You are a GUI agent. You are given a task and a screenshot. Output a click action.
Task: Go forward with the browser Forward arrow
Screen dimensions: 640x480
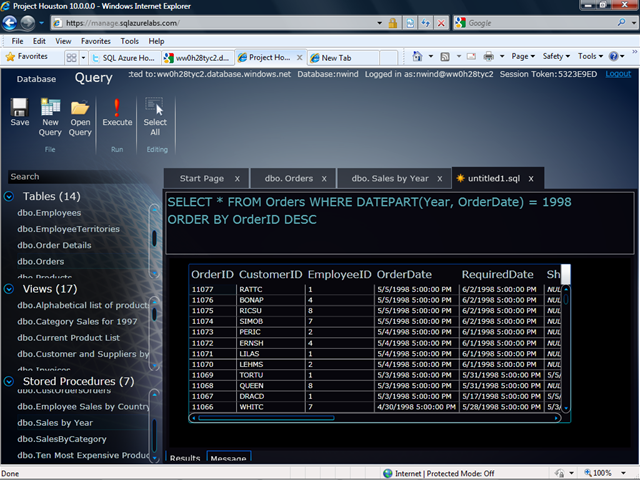click(x=27, y=23)
